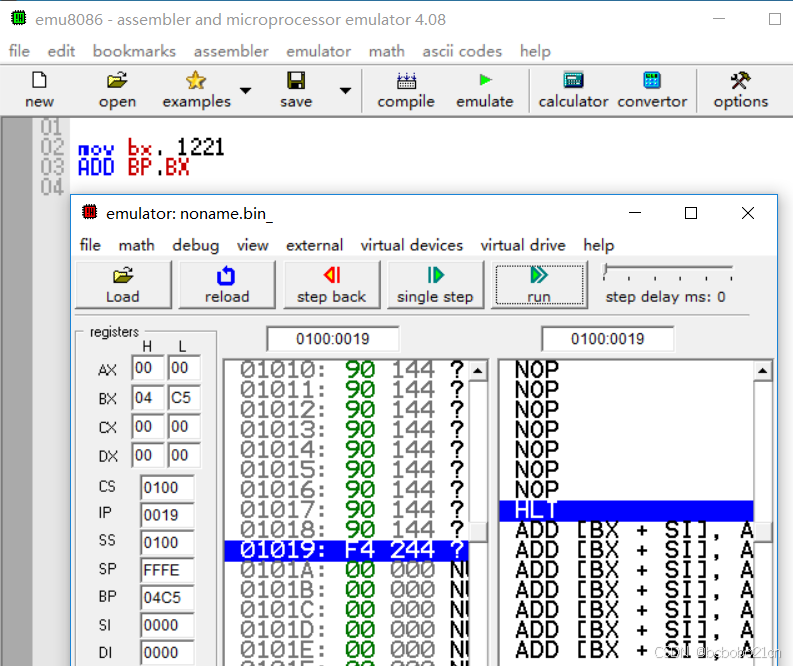793x666 pixels.
Task: Click the step back button
Action: pos(332,285)
